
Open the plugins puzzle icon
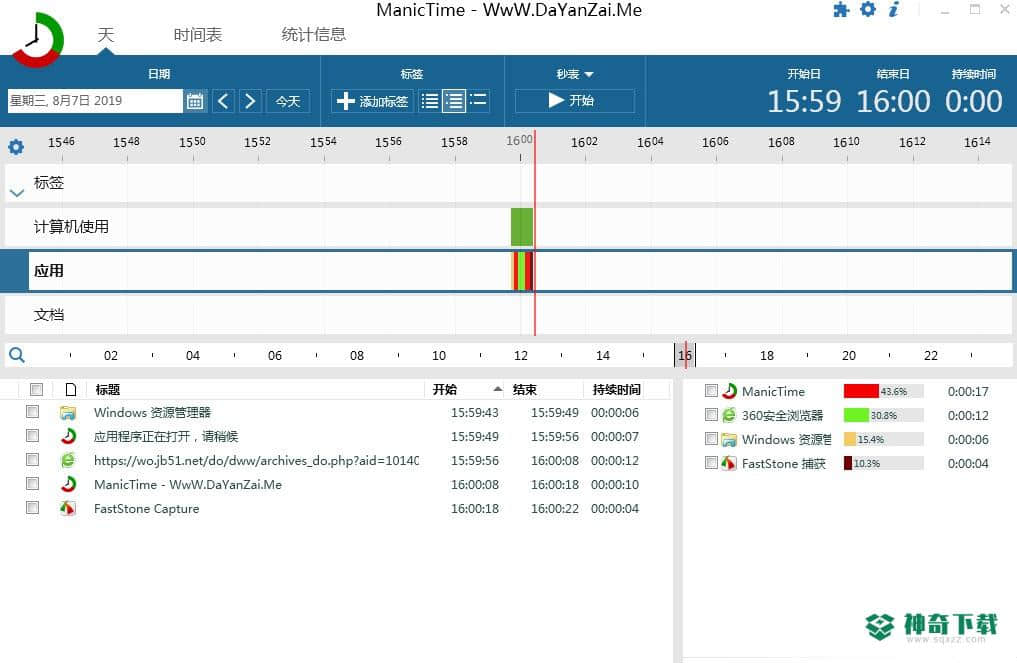coord(841,10)
